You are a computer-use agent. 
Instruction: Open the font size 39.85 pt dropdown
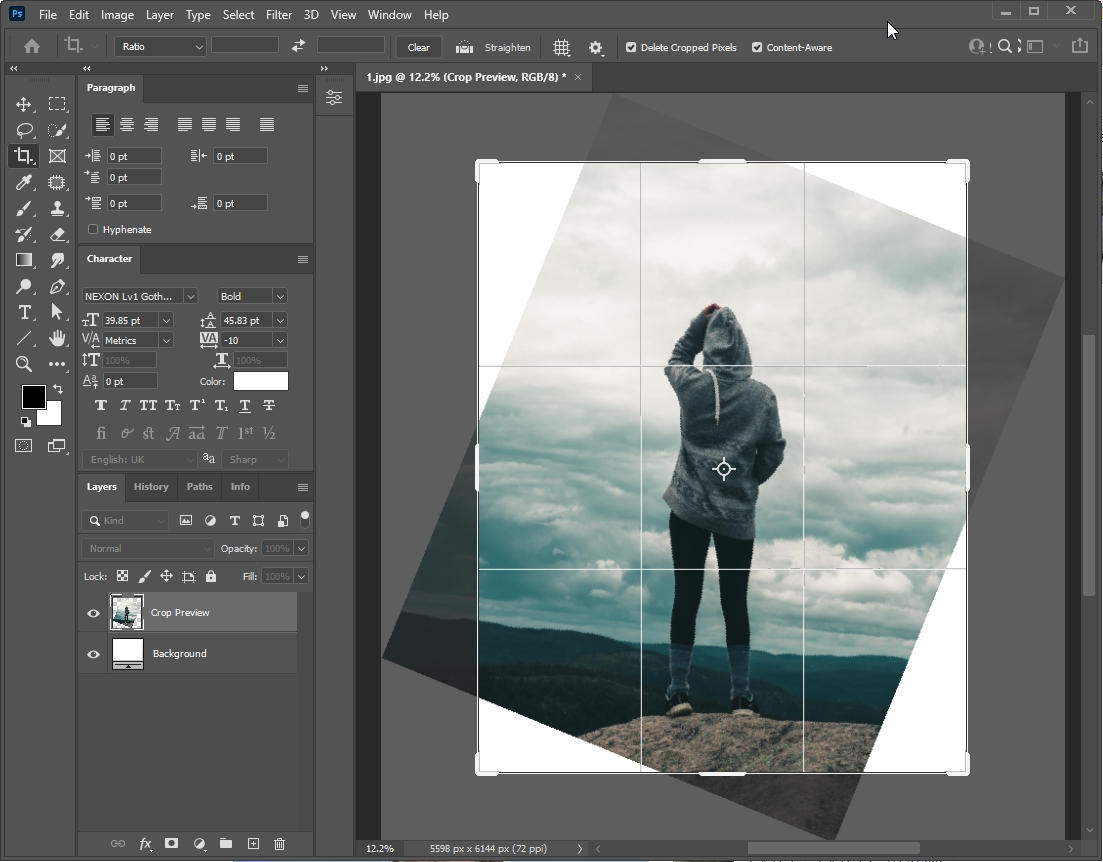[x=166, y=320]
